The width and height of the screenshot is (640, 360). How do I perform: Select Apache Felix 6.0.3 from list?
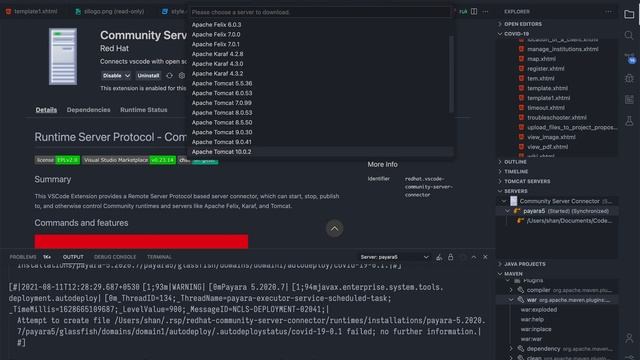[321, 25]
